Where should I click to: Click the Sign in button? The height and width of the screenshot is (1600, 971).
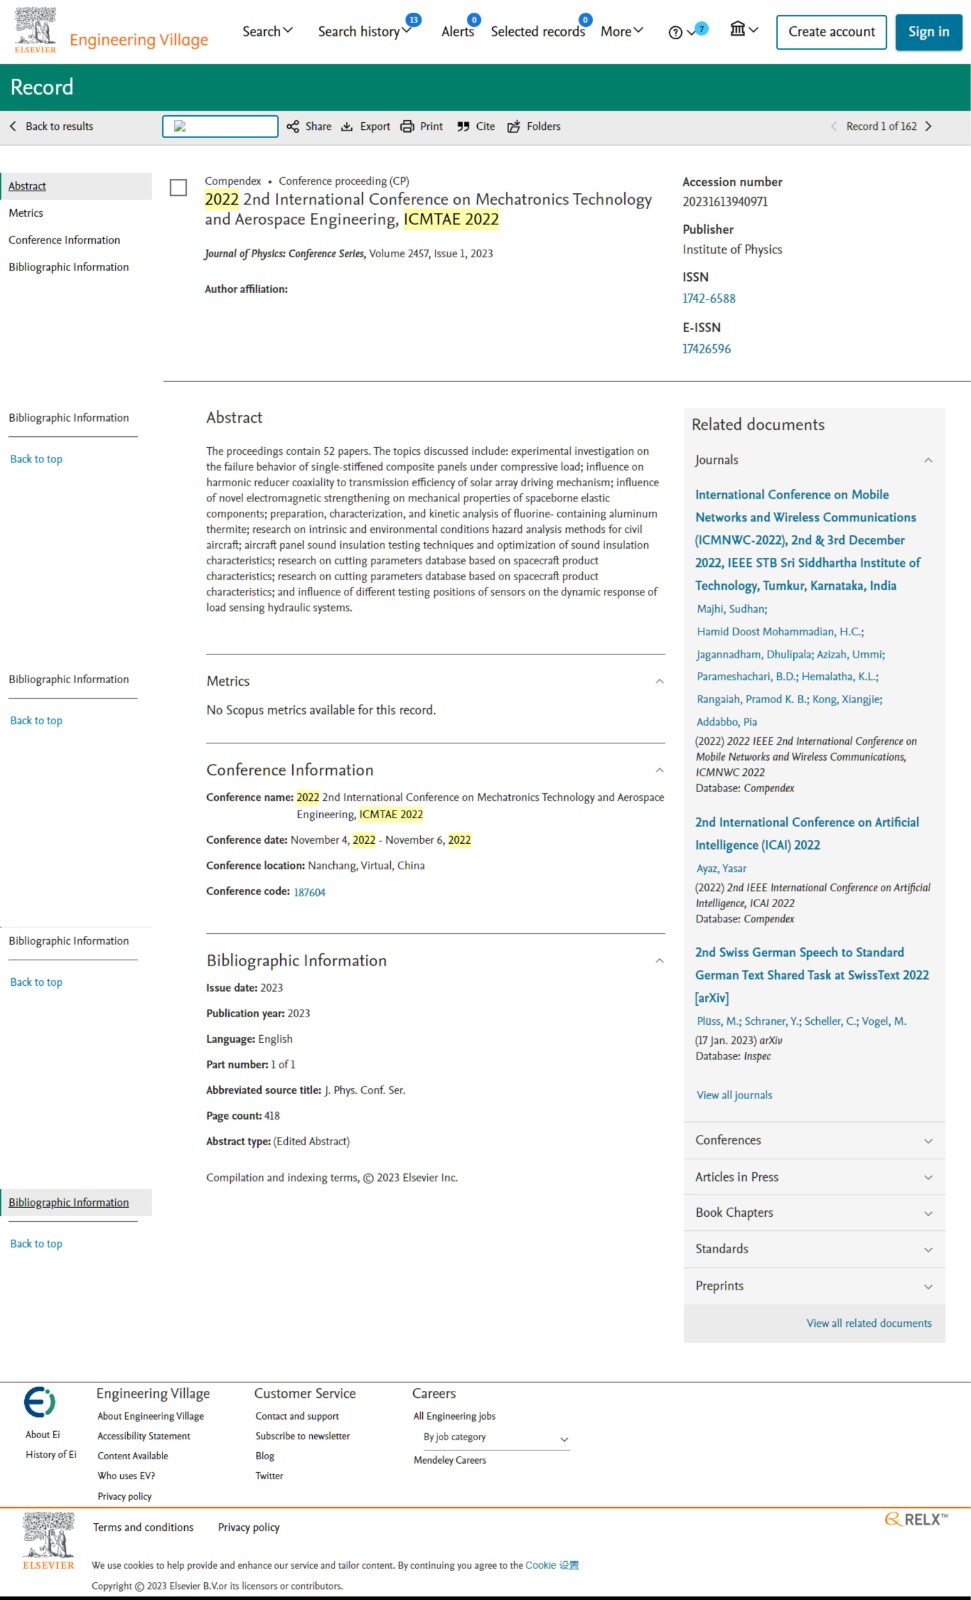928,32
